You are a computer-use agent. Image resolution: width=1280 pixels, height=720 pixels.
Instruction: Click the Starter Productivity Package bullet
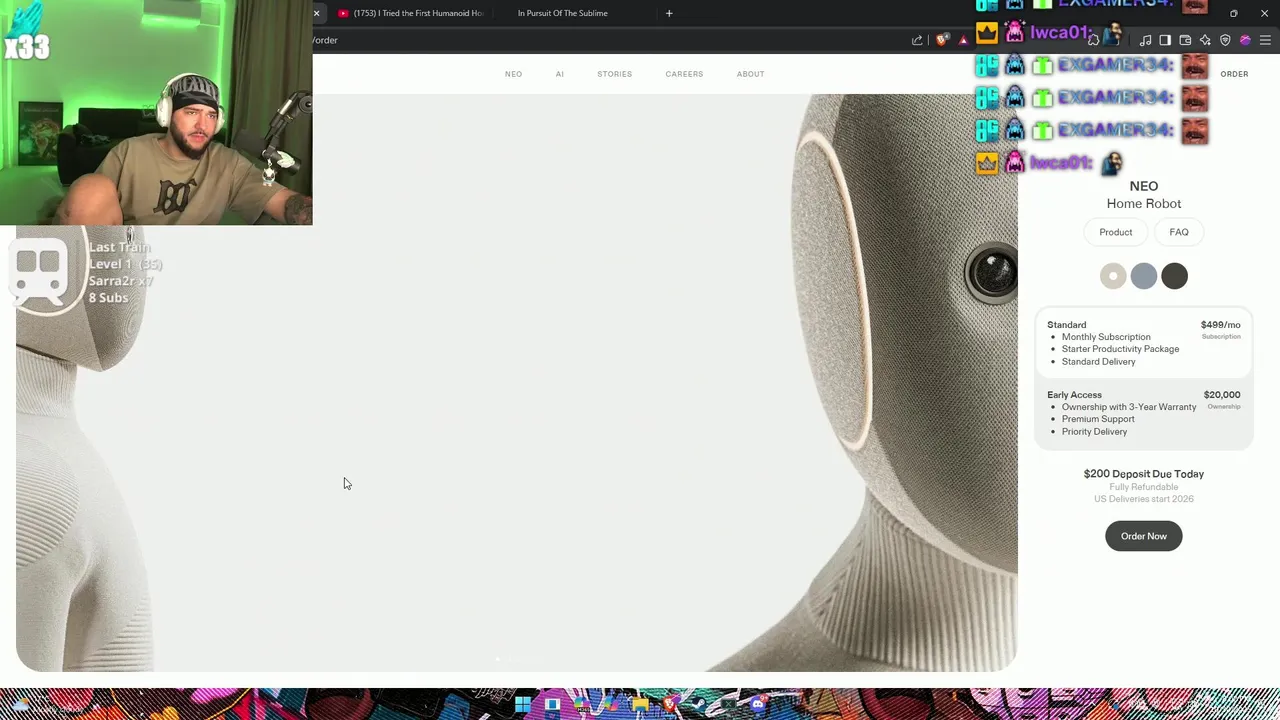click(x=1120, y=349)
